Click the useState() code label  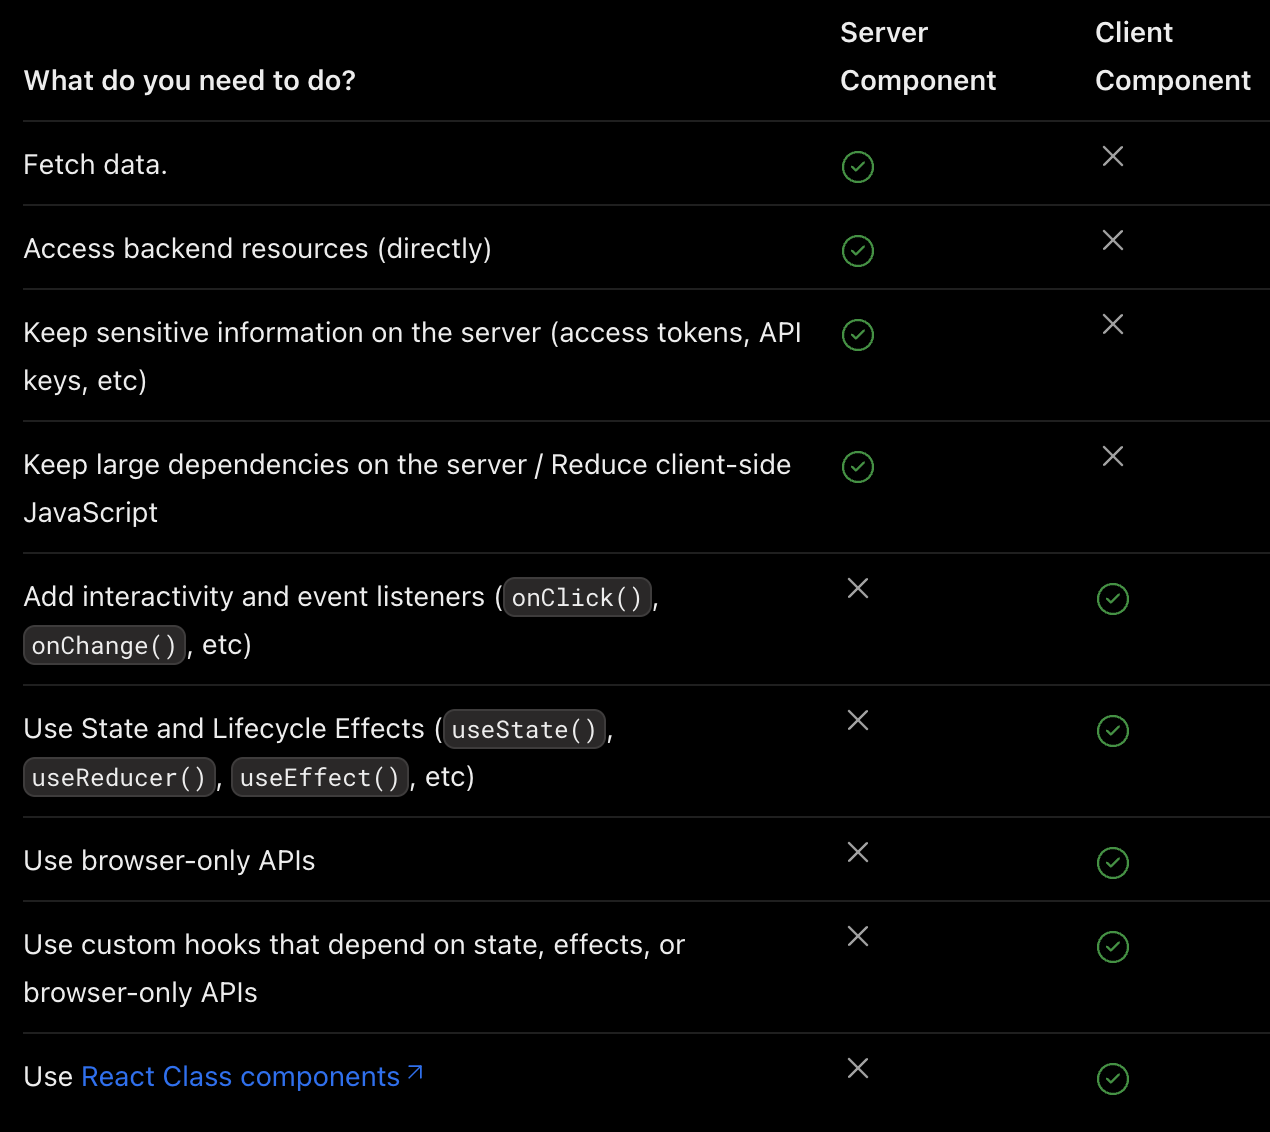click(524, 730)
